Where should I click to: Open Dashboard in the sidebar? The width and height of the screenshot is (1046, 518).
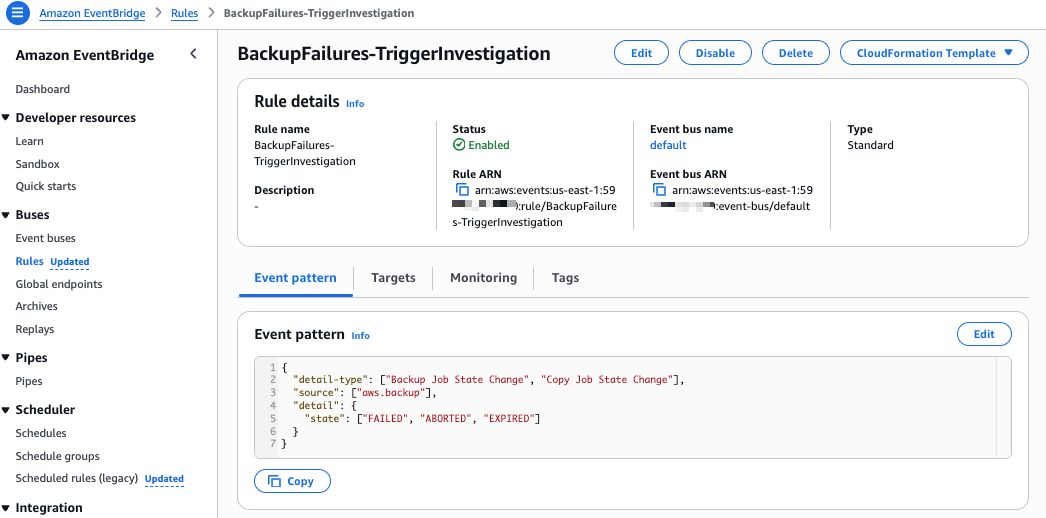pos(43,89)
